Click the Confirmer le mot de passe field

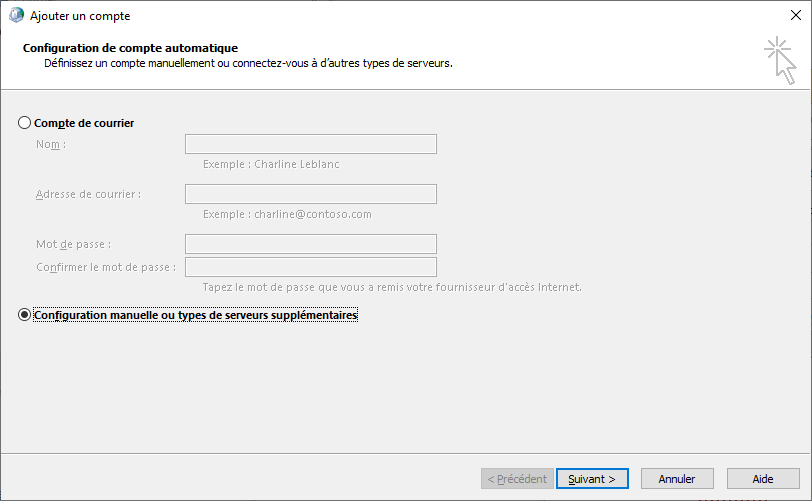point(311,267)
